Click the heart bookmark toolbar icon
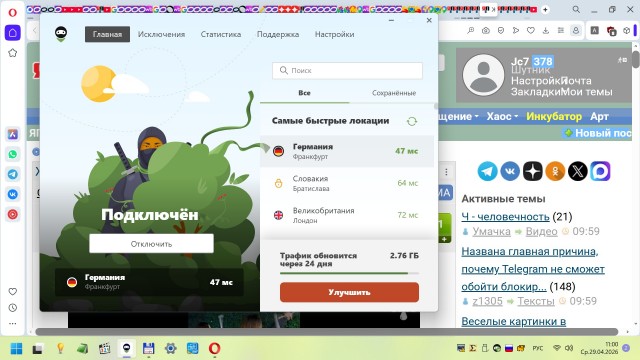The image size is (640, 360). click(x=531, y=31)
